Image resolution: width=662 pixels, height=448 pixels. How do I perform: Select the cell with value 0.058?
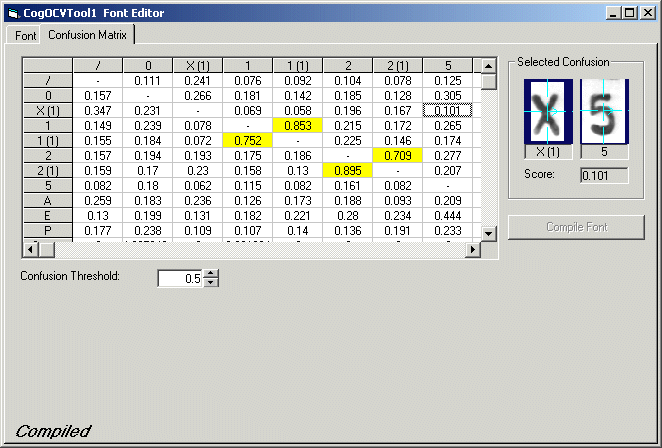298,111
